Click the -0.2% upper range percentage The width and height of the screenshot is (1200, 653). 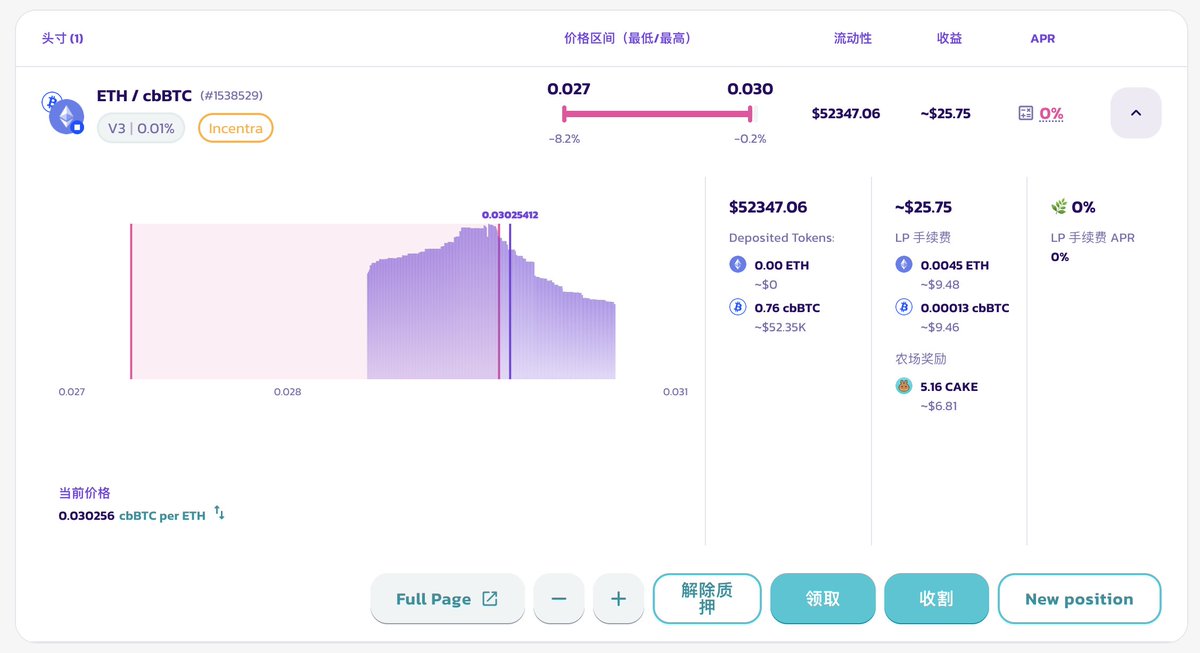[x=750, y=139]
